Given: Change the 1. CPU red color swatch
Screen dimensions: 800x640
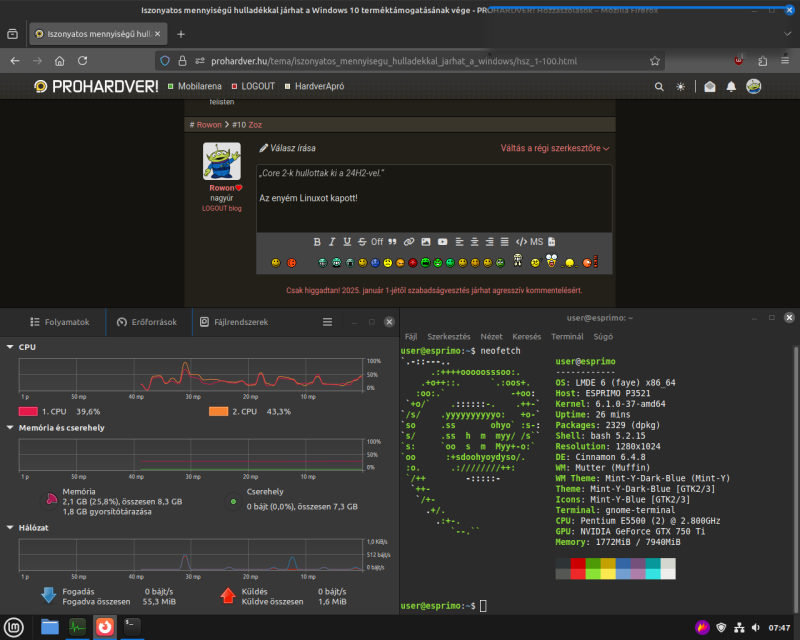Looking at the screenshot, I should pos(28,411).
